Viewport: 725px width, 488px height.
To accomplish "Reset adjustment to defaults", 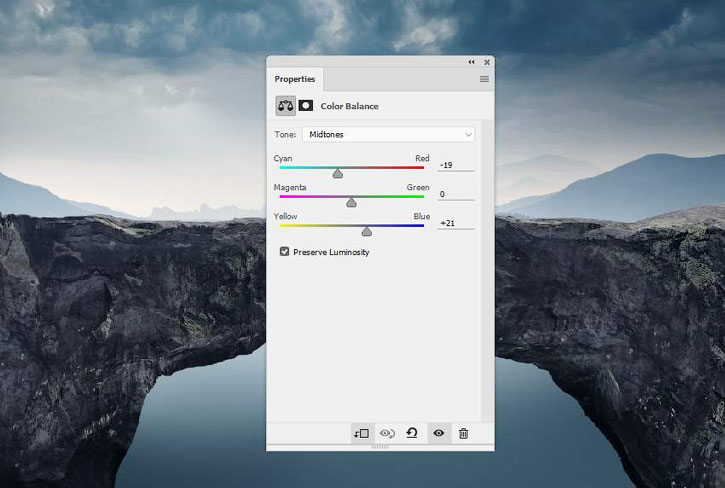I will coord(412,433).
